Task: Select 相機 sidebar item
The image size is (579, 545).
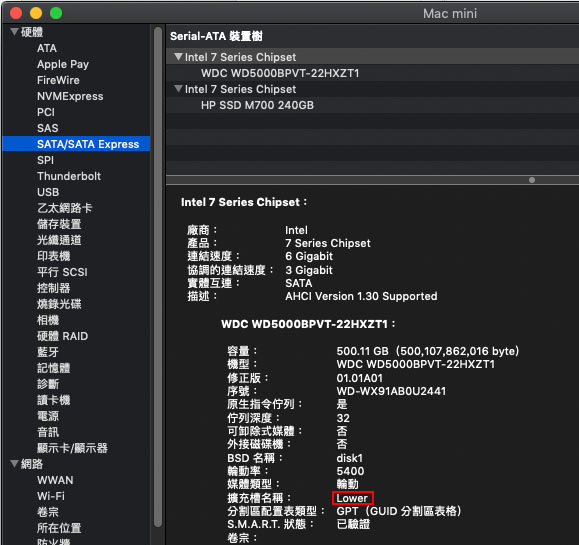Action: point(48,320)
